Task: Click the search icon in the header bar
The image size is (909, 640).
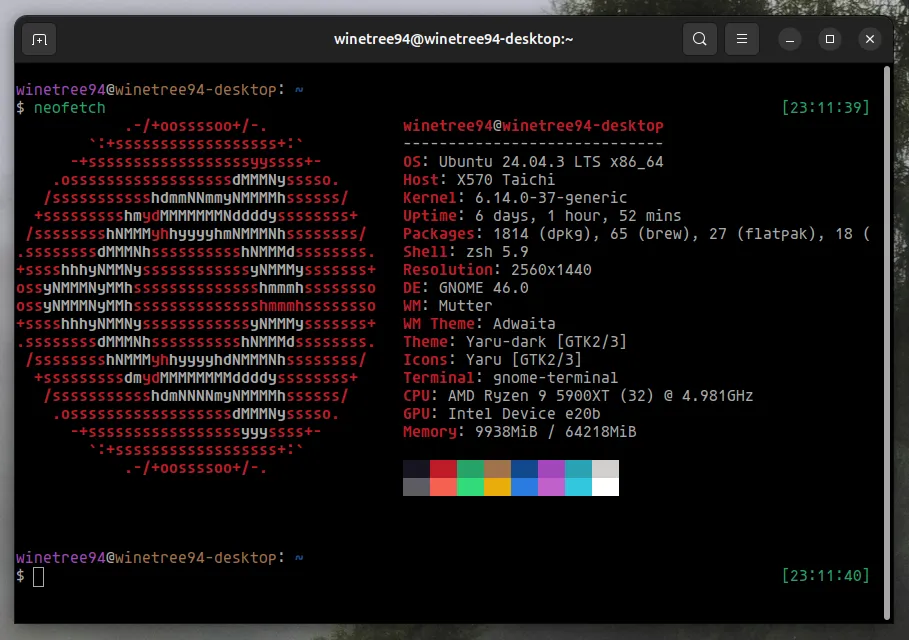Action: pos(700,39)
